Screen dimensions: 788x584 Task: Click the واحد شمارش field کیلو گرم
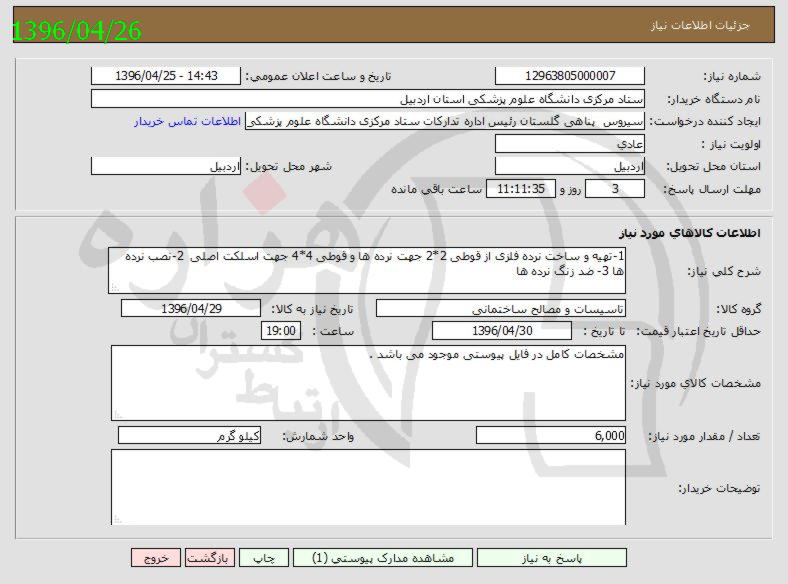click(x=189, y=435)
